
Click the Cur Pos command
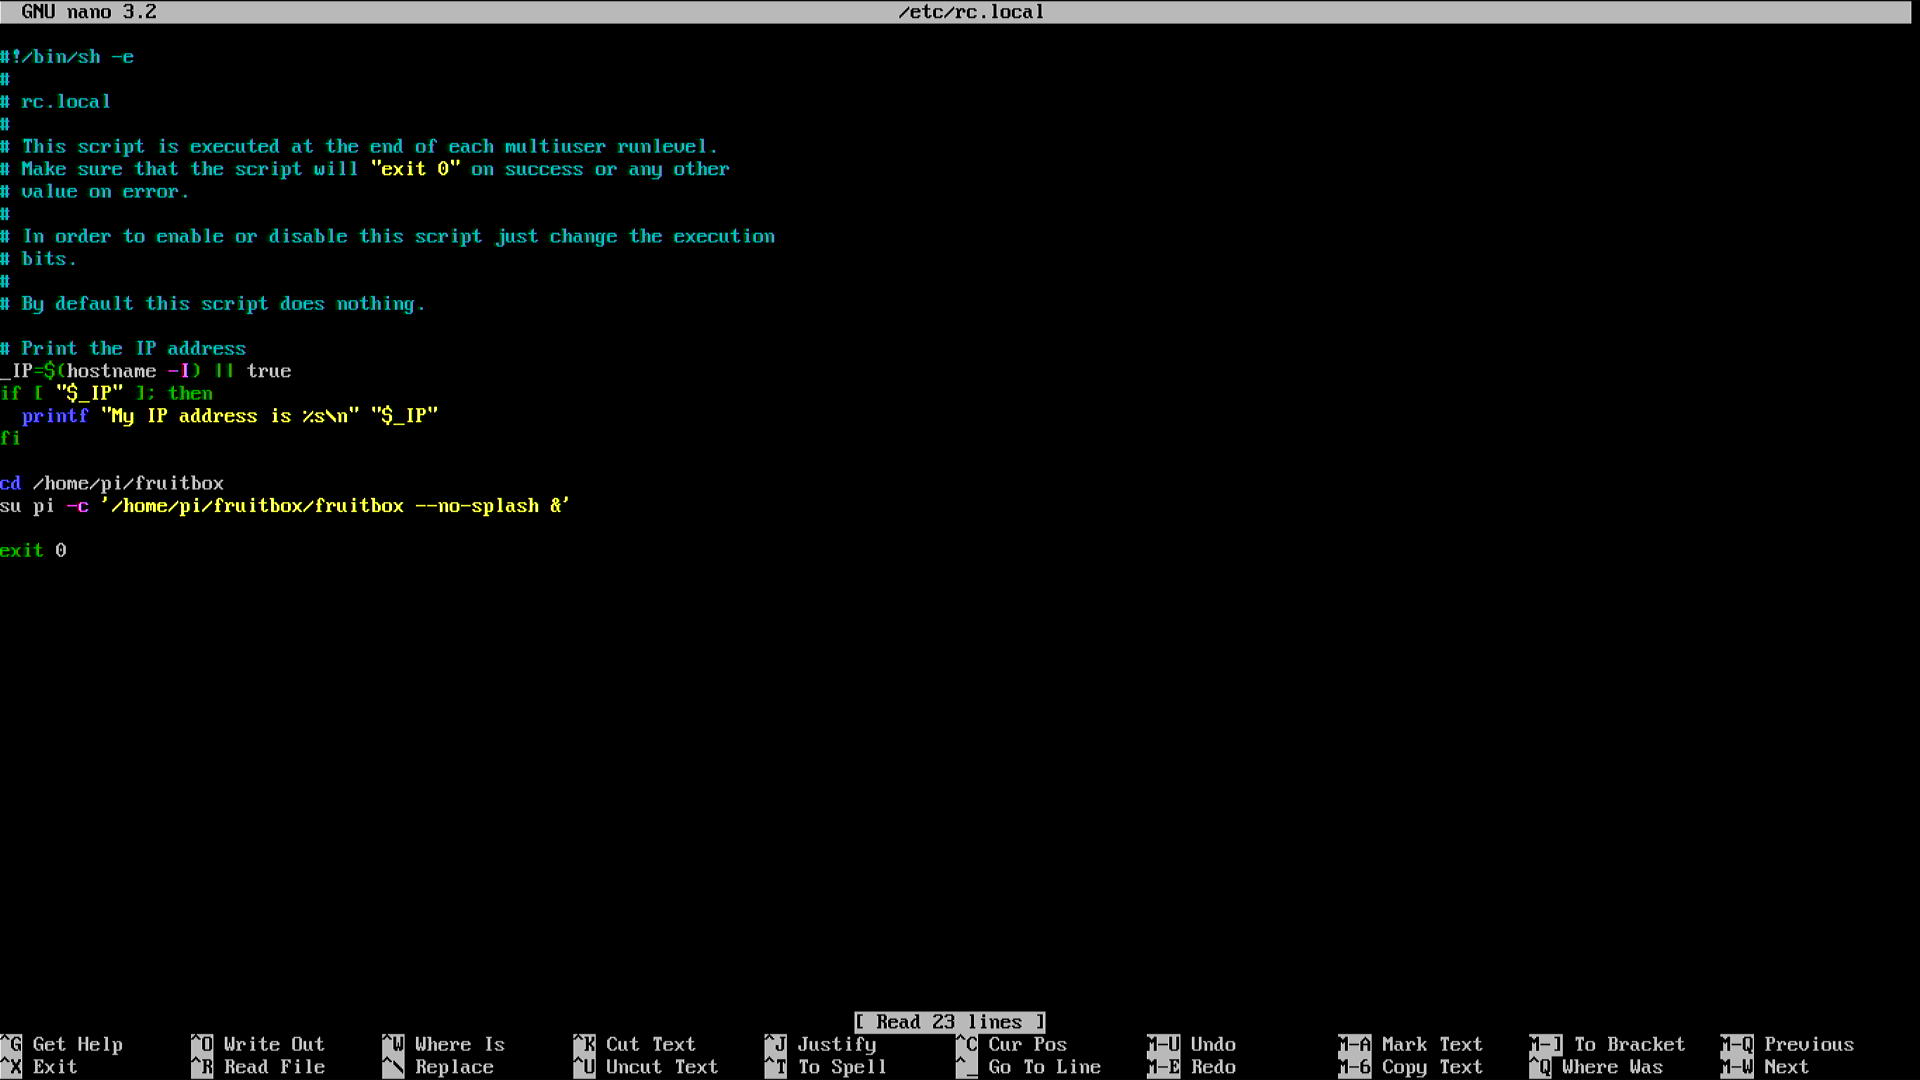click(x=1027, y=1044)
